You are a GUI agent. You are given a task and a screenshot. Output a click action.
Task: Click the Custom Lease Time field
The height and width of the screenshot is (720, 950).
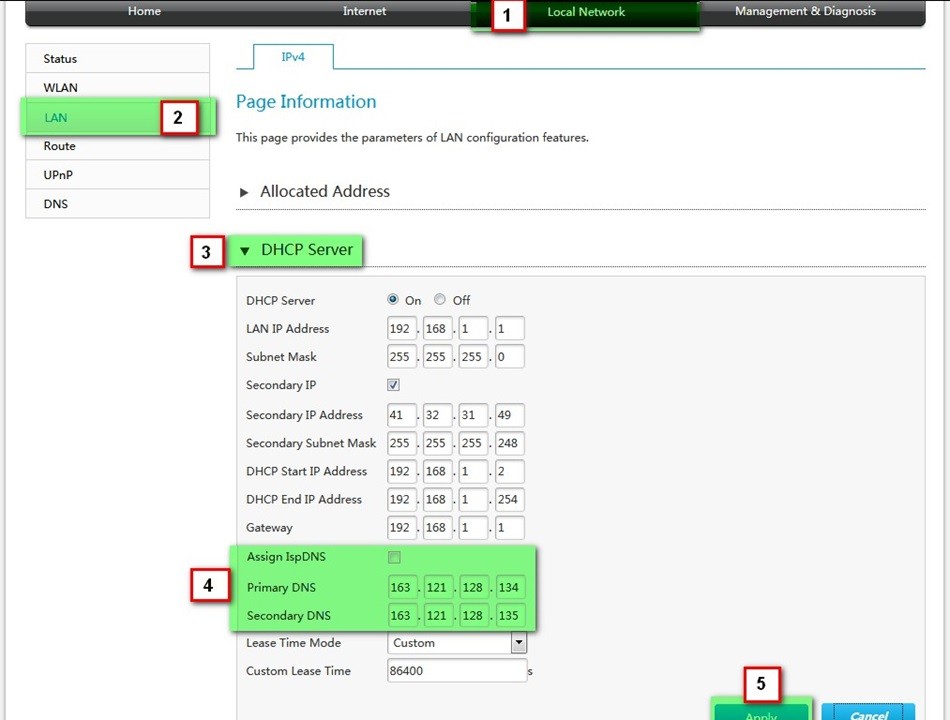456,671
